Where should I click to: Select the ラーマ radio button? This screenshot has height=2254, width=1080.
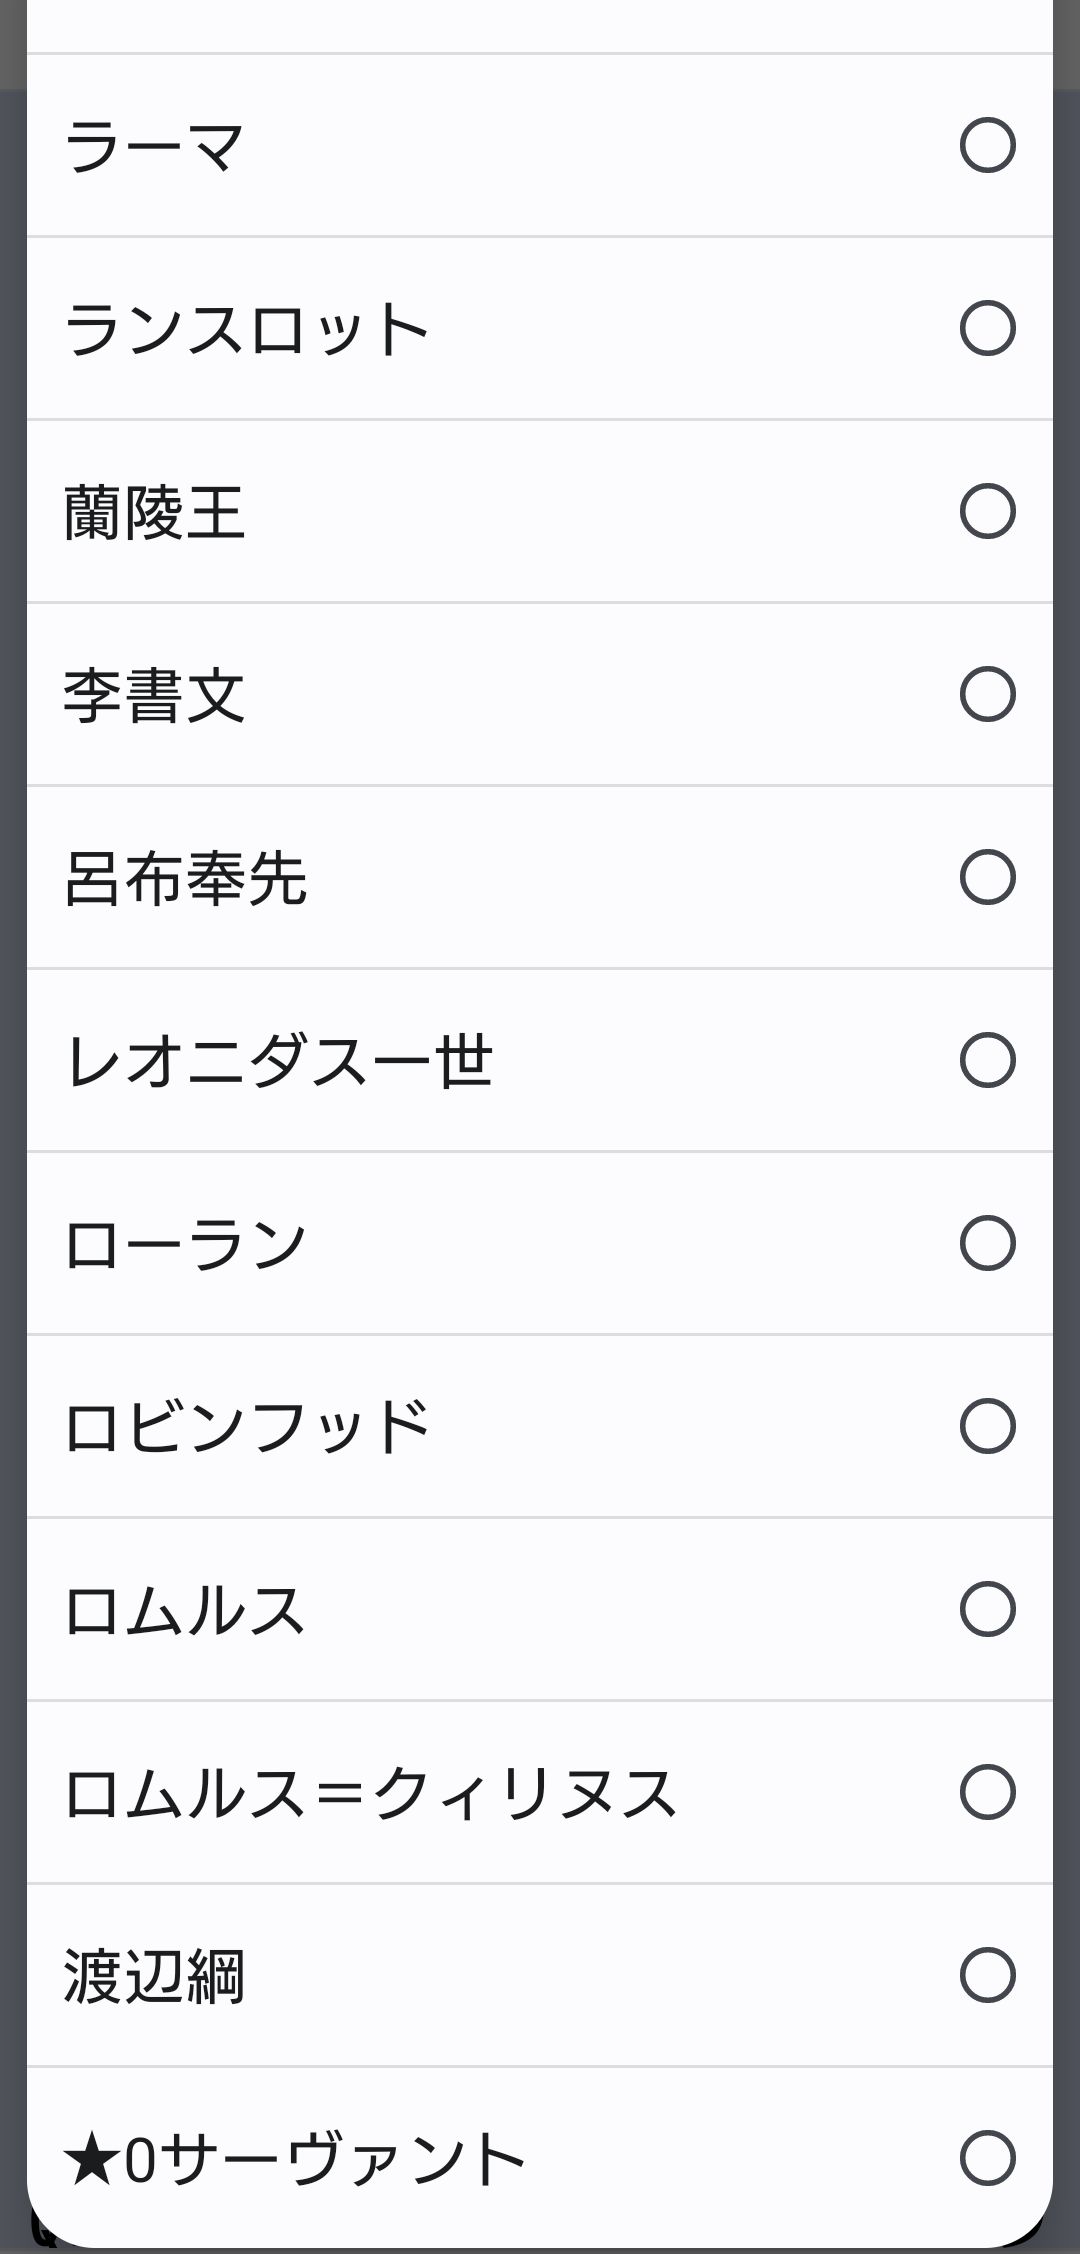[x=987, y=146]
